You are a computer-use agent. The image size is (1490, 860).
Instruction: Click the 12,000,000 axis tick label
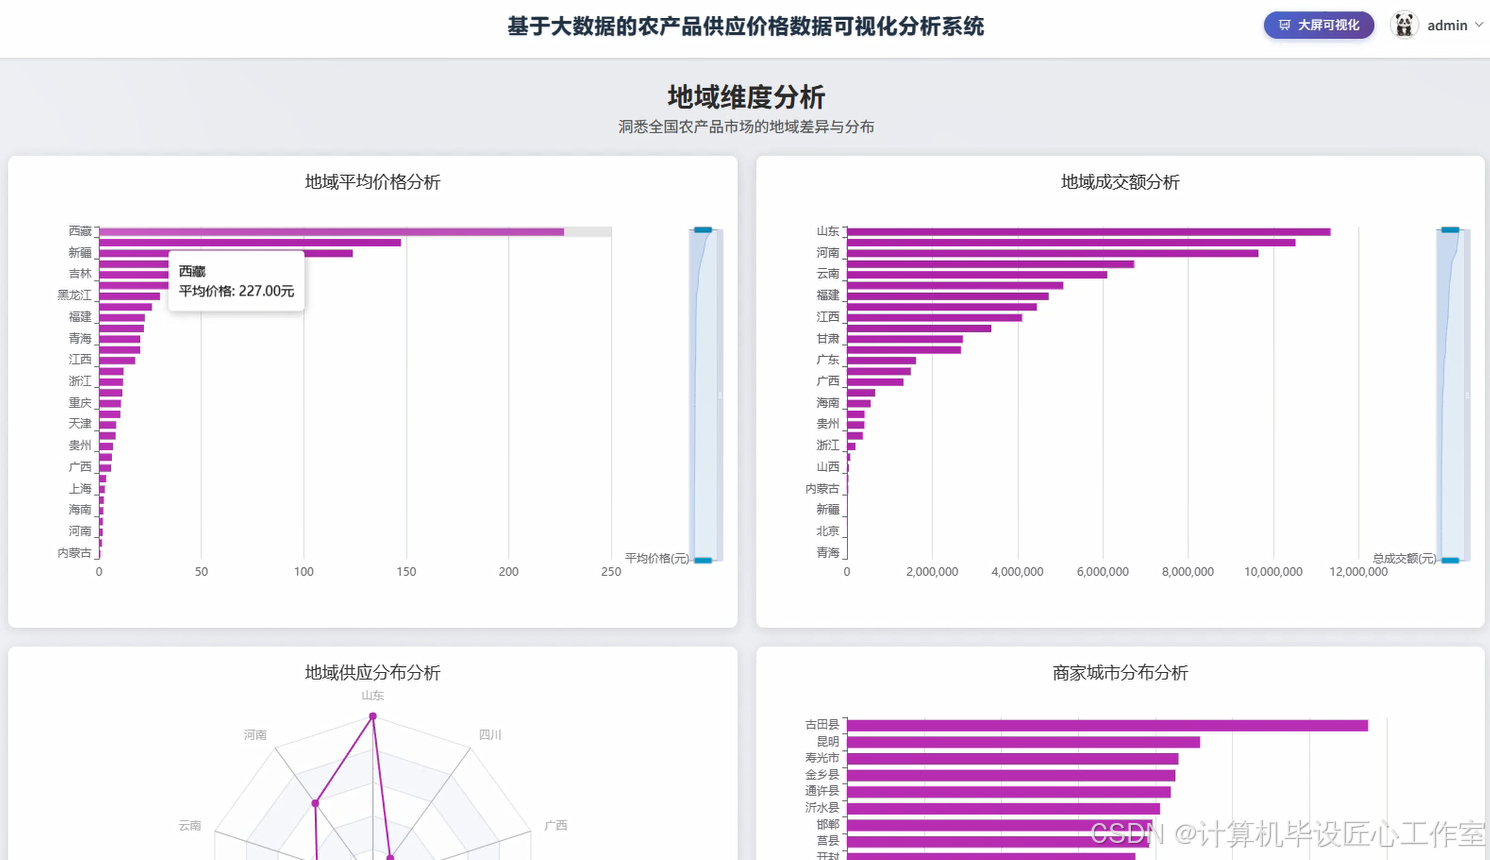[1358, 572]
